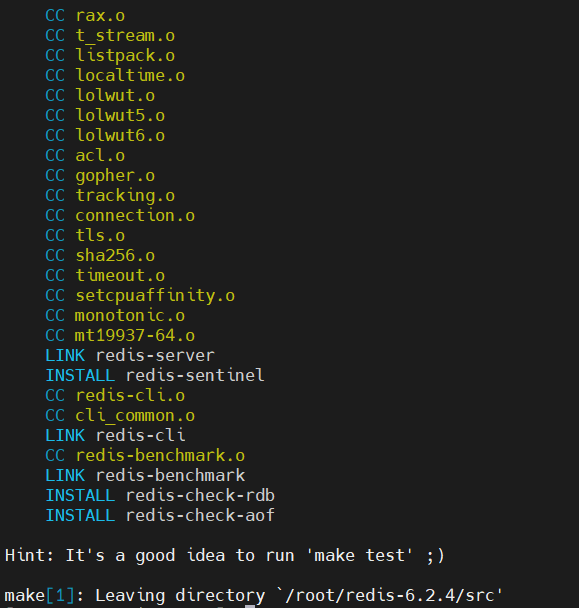Click LINK redis-cli line

[115, 436]
